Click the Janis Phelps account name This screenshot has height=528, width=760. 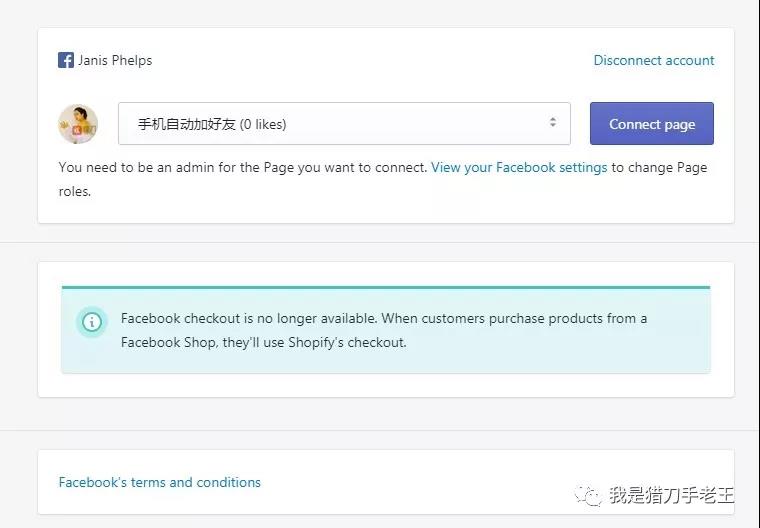pos(115,60)
